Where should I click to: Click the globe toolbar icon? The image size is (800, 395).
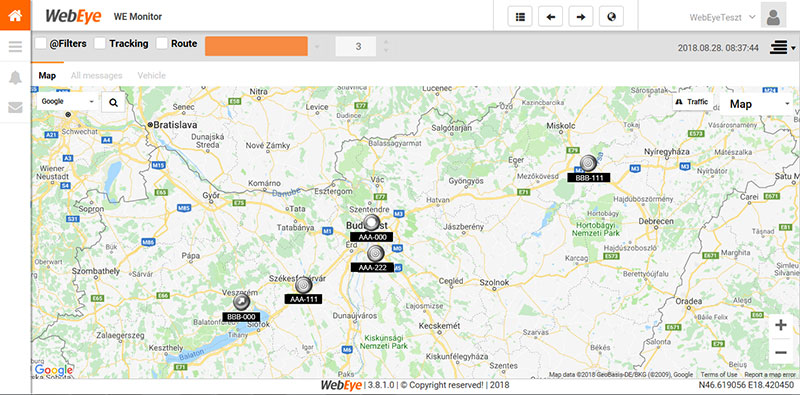611,17
